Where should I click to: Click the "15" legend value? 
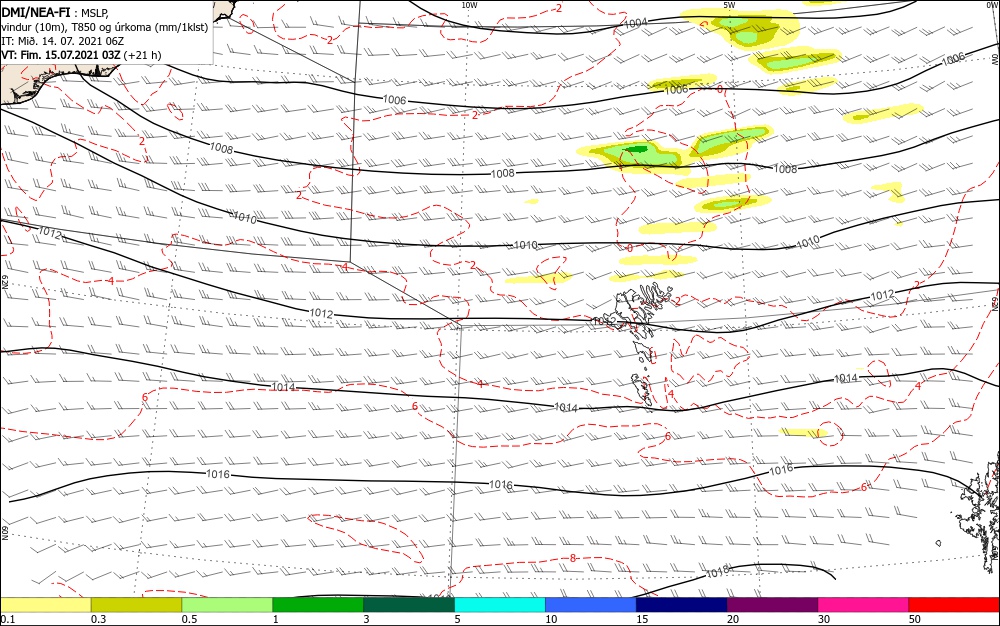[x=642, y=620]
